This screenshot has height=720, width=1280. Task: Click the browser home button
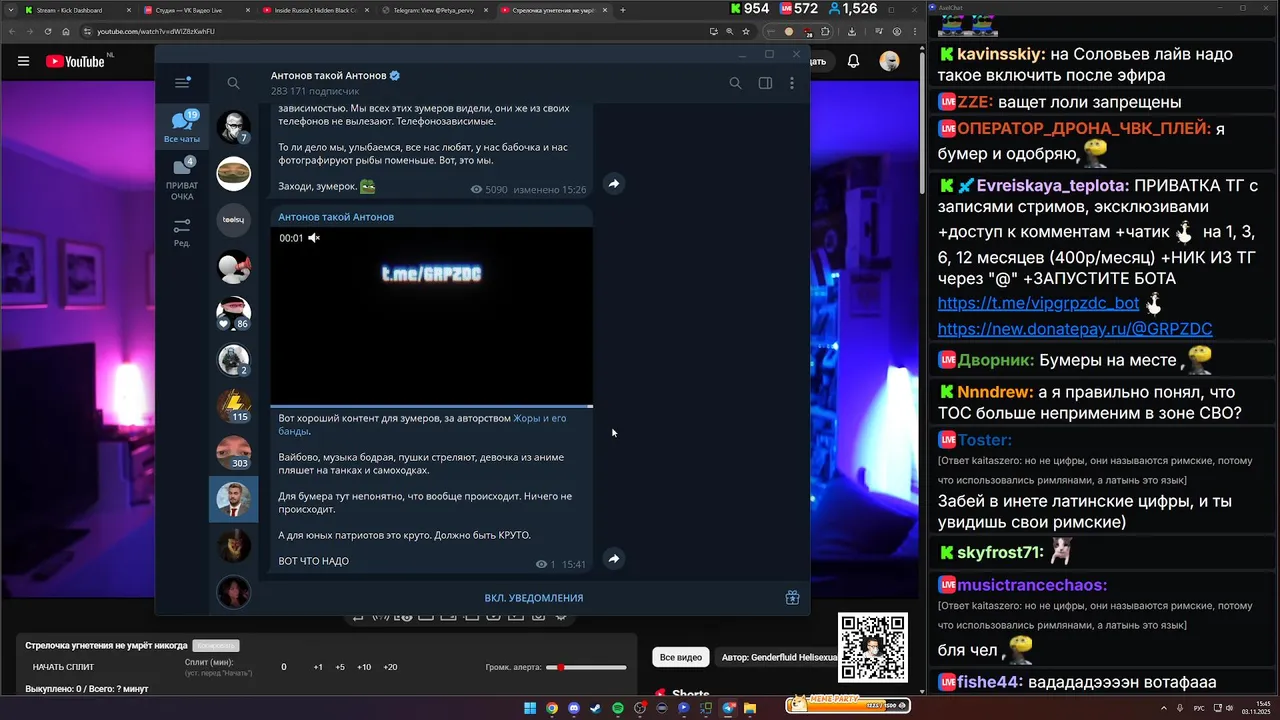66,31
